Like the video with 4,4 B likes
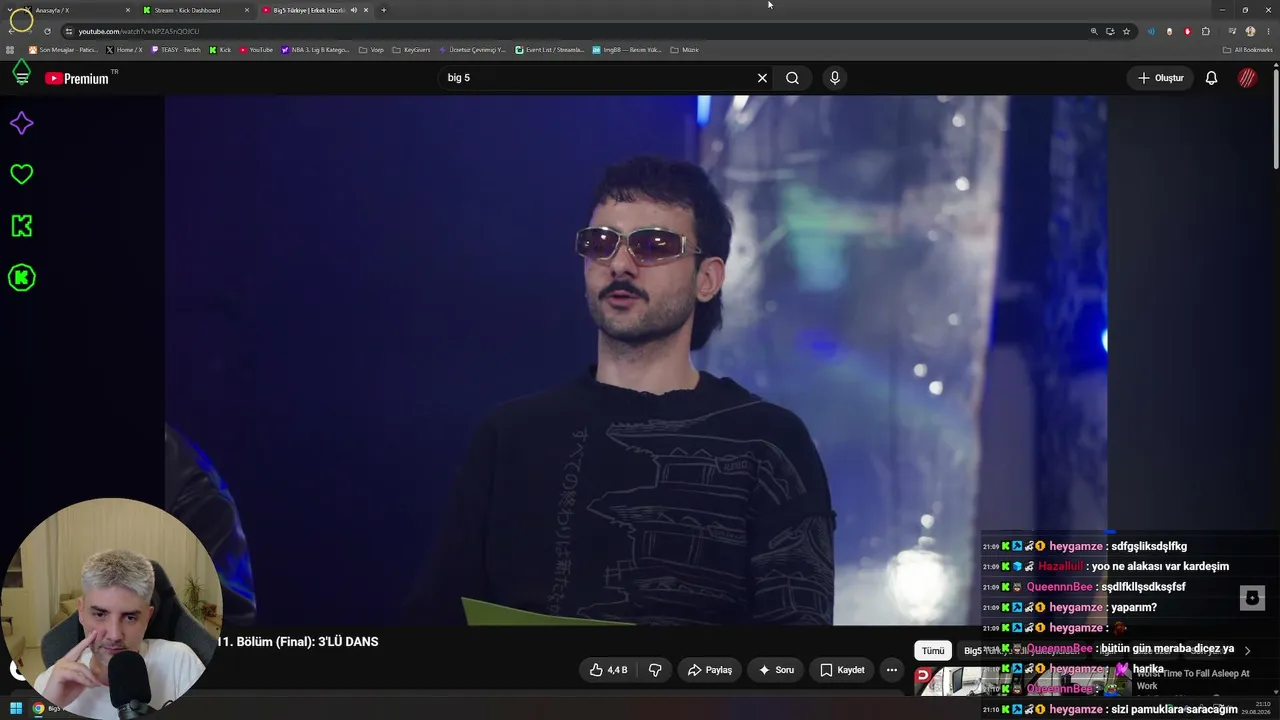Screen dimensions: 1280x720 point(608,670)
